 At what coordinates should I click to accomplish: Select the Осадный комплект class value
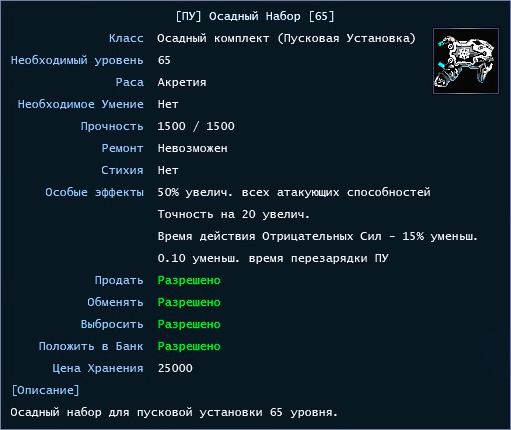286,38
